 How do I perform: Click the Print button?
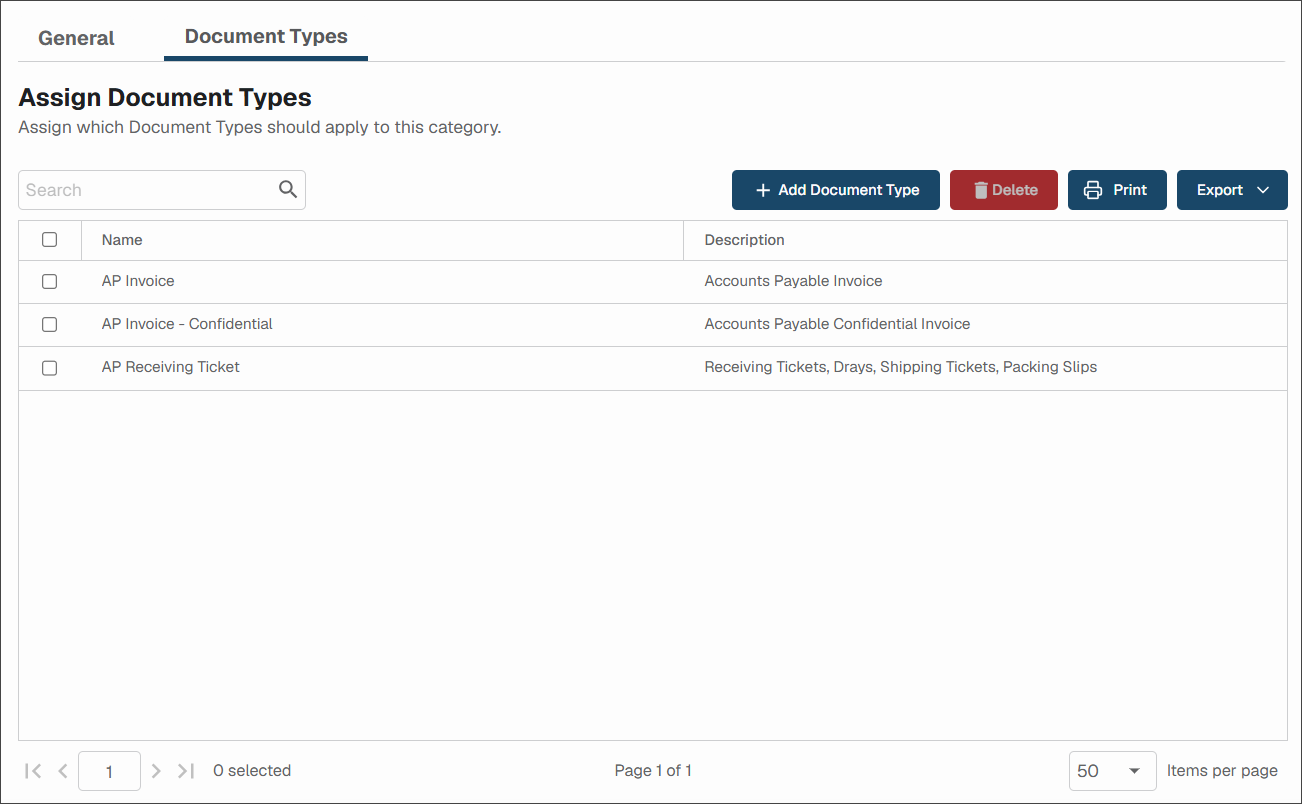1117,190
